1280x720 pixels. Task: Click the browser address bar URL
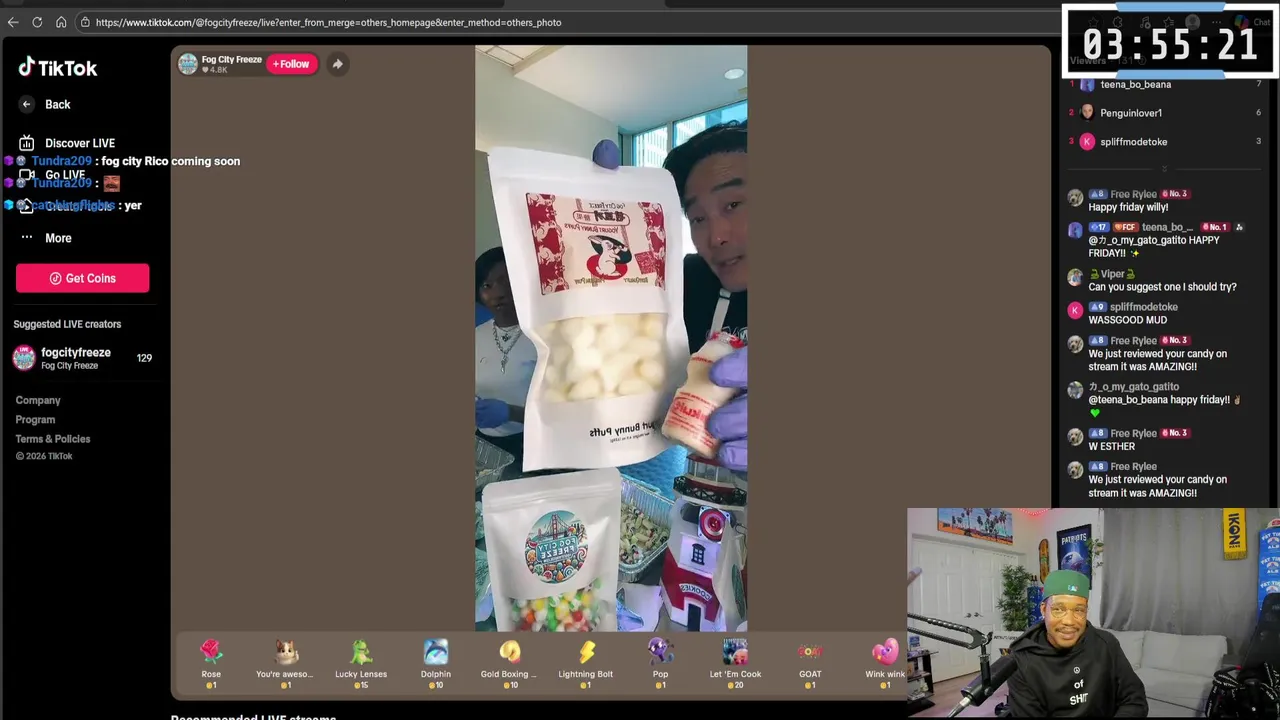[328, 22]
